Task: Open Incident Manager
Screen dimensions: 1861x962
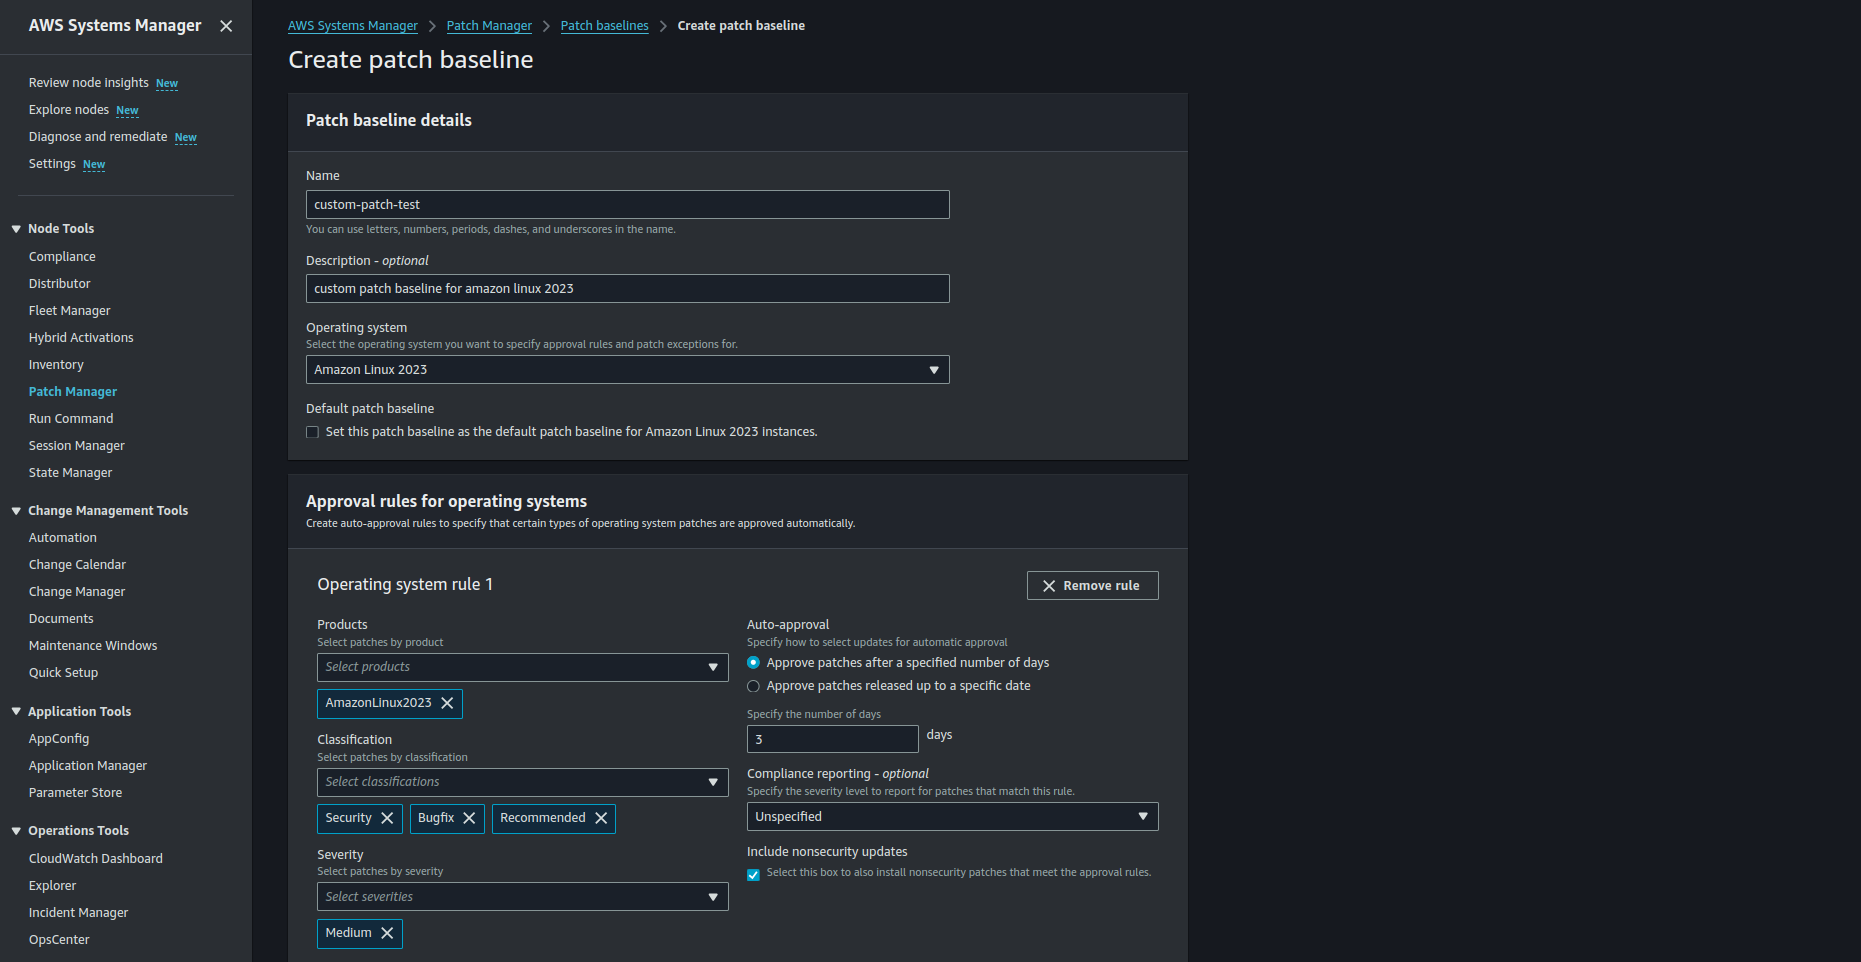Action: (x=78, y=913)
